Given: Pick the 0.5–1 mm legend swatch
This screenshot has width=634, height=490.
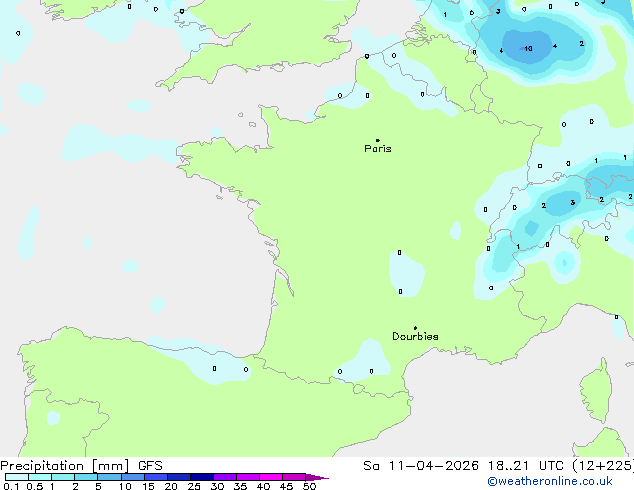Looking at the screenshot, I should (x=40, y=477).
